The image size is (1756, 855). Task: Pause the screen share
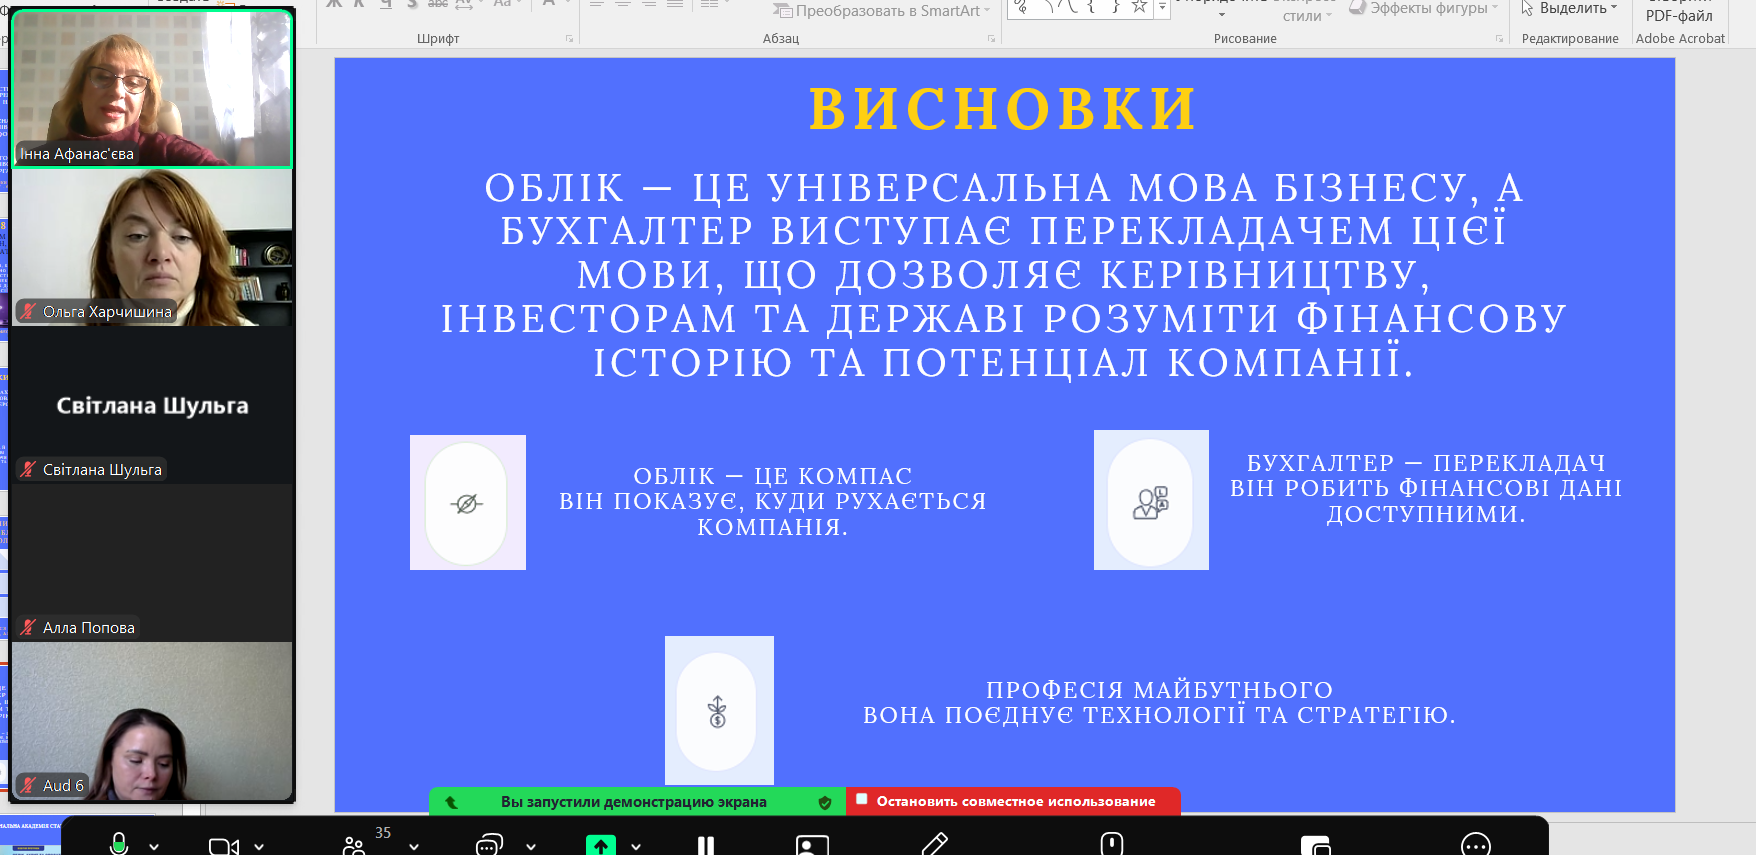point(706,846)
